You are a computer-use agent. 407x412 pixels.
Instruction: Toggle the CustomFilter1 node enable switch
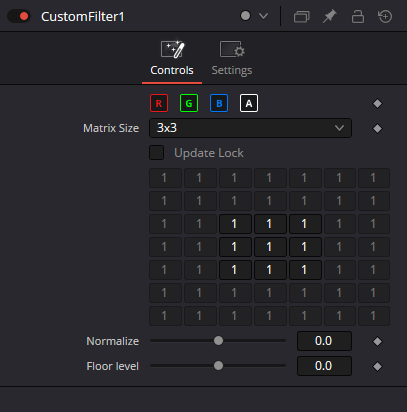click(19, 16)
